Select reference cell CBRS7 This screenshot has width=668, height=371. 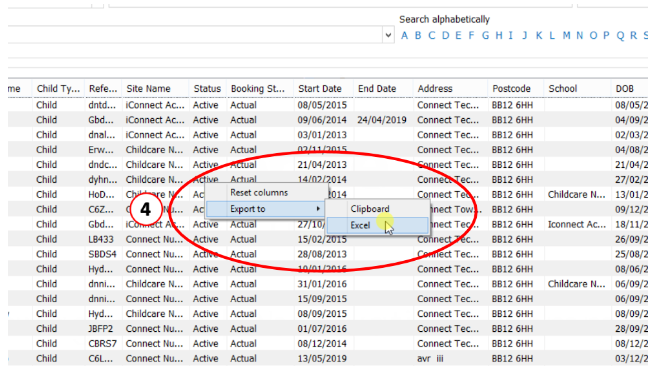tap(102, 343)
